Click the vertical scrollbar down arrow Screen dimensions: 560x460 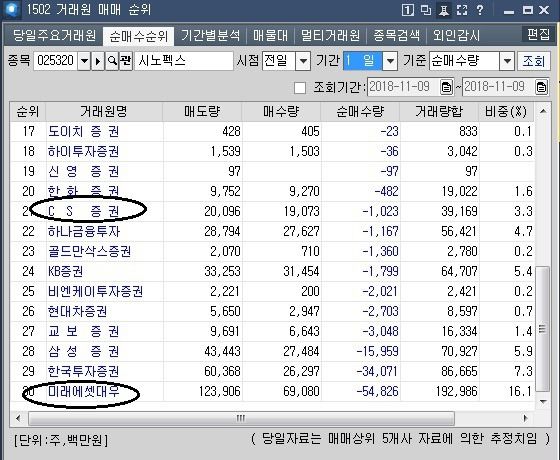tap(543, 402)
